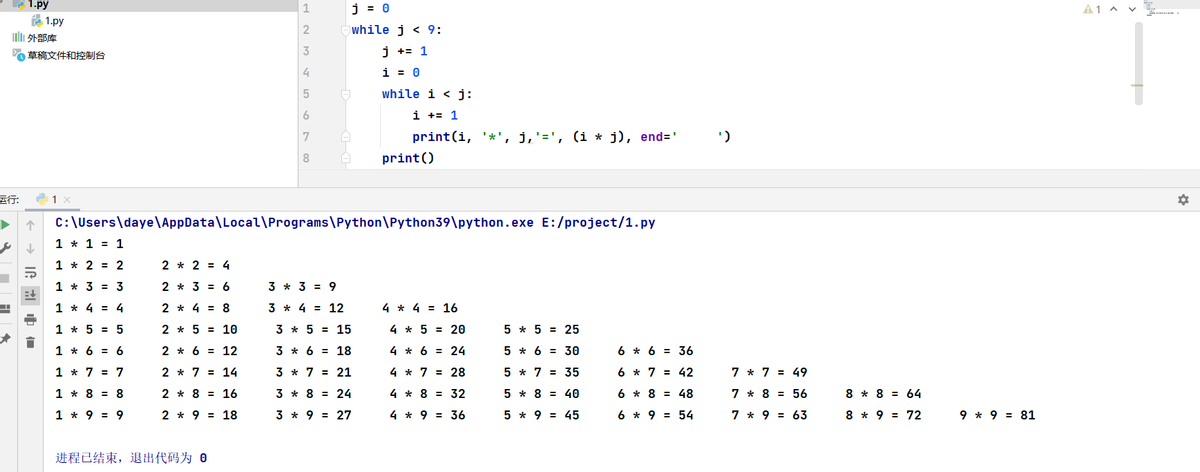Click output text '1 * 1 = 1'
This screenshot has height=472, width=1200.
tap(90, 244)
